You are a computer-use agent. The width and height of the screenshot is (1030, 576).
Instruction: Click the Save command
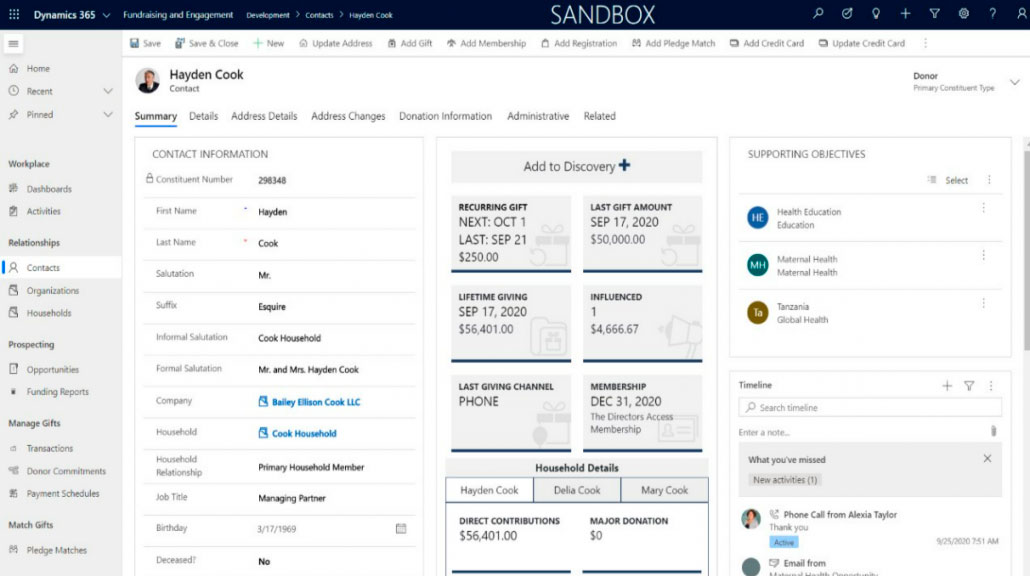pyautogui.click(x=145, y=43)
